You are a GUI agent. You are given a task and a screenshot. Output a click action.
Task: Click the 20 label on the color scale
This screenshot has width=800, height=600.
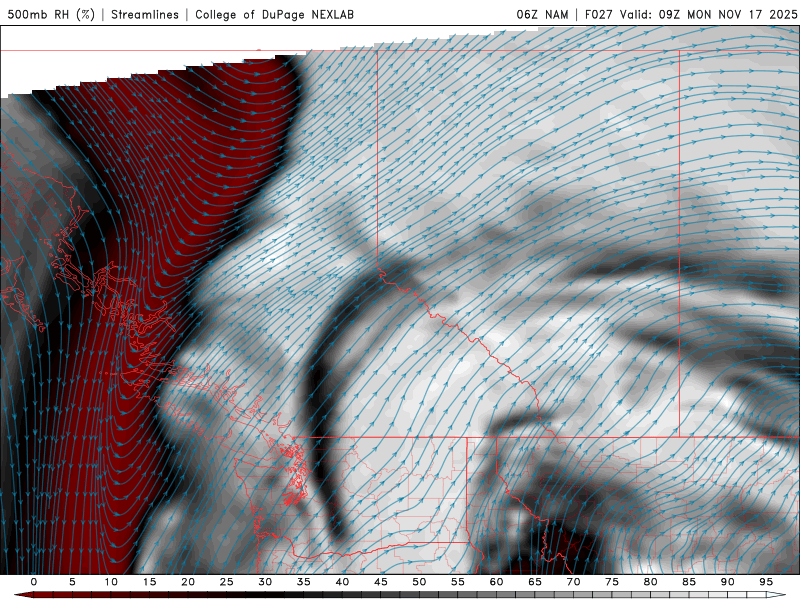188,582
